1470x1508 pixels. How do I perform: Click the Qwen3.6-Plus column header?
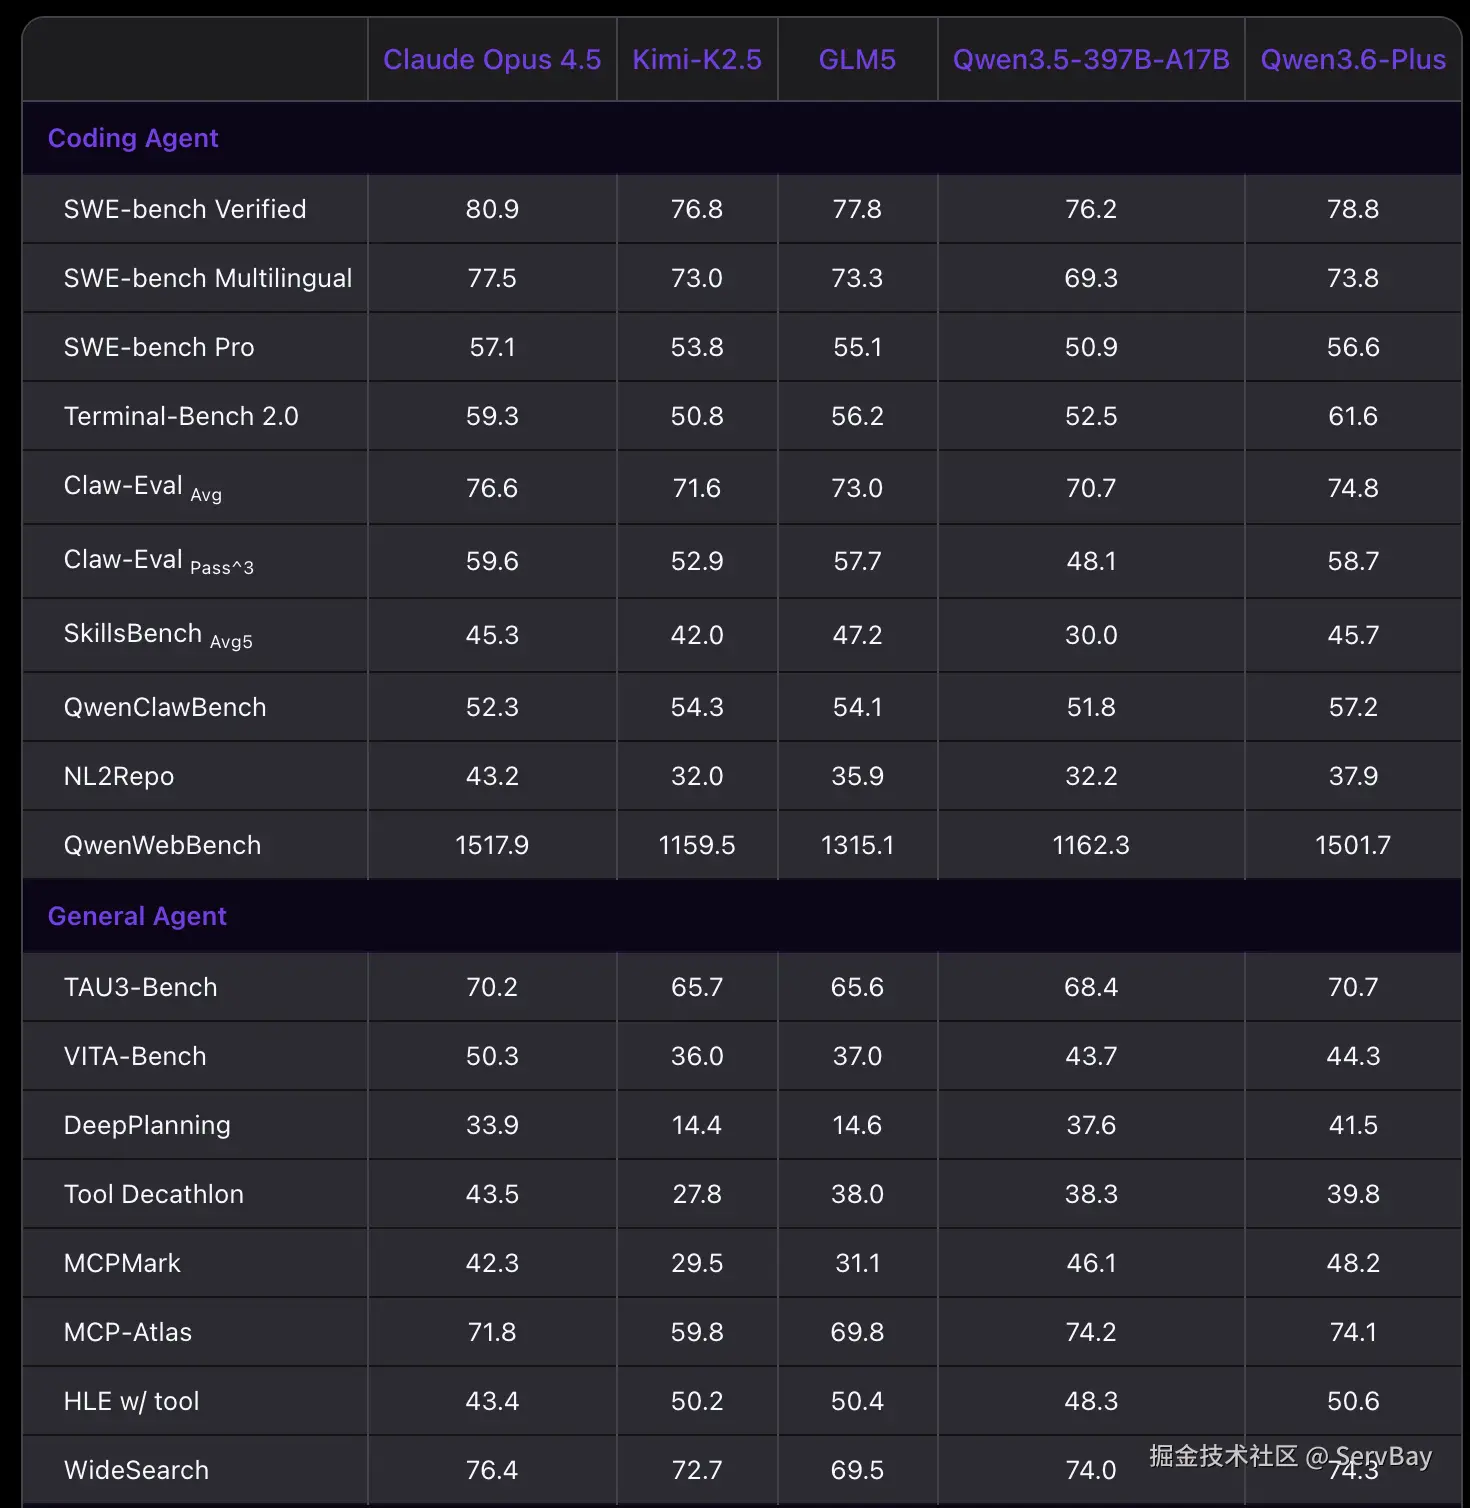(1353, 60)
